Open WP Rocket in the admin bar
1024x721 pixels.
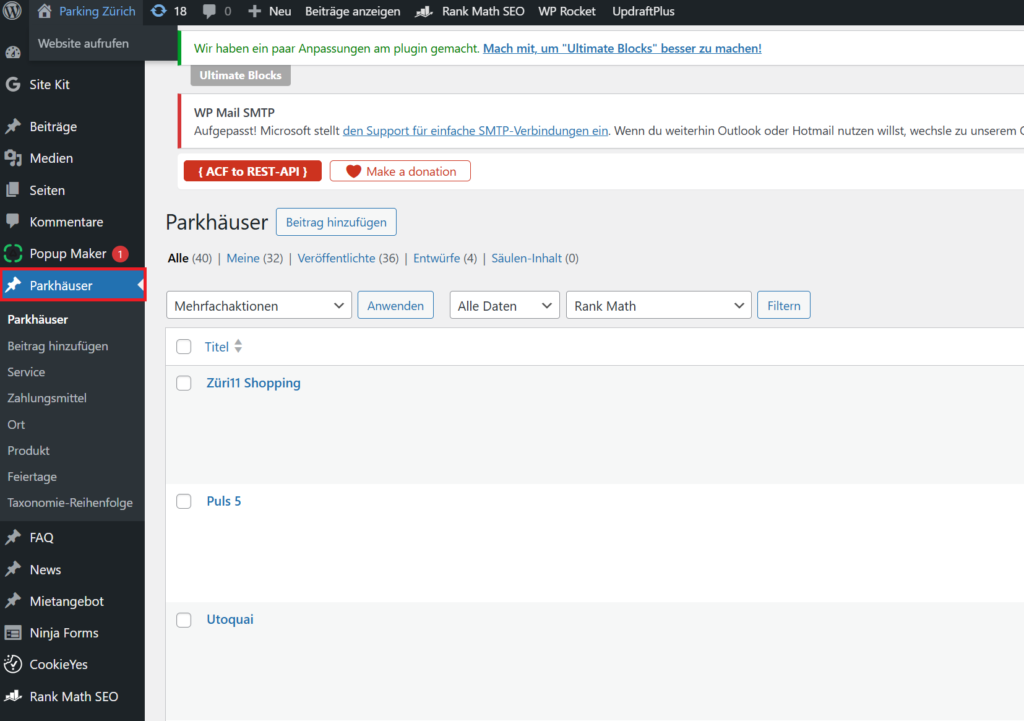[x=567, y=12]
